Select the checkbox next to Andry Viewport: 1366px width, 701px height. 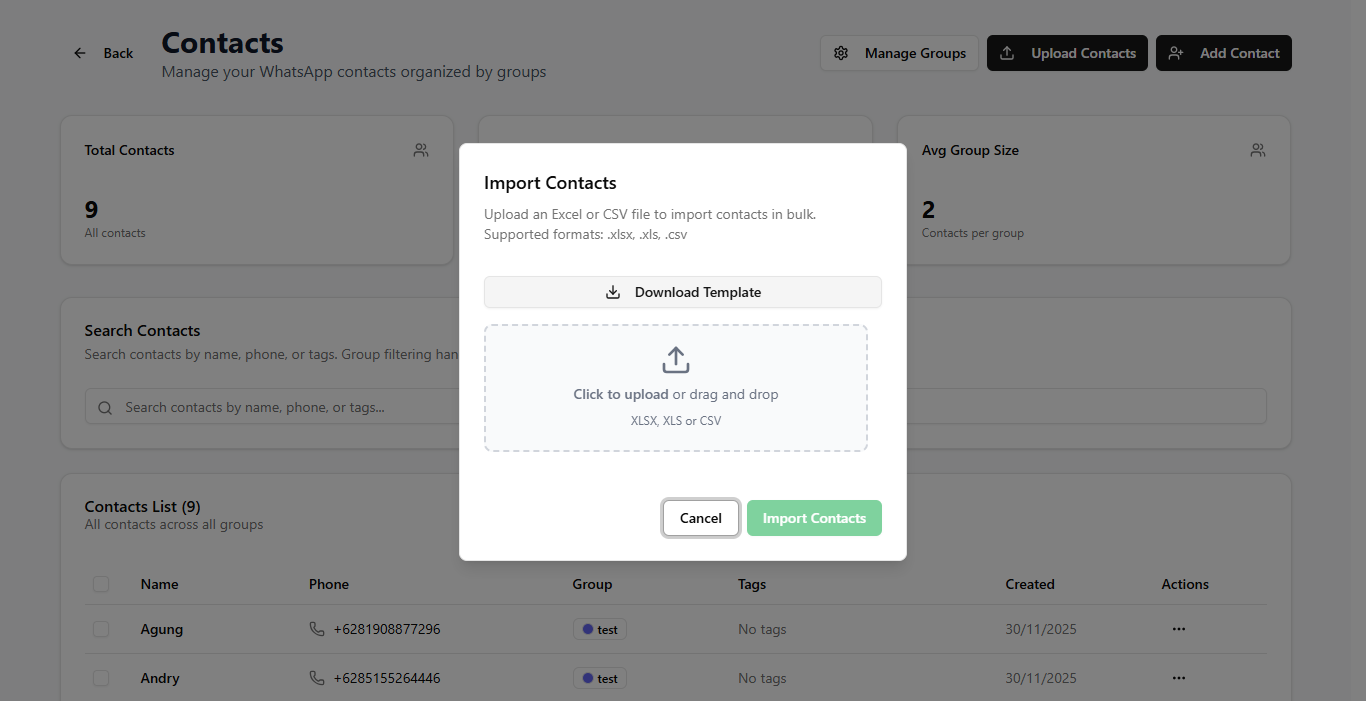point(101,678)
